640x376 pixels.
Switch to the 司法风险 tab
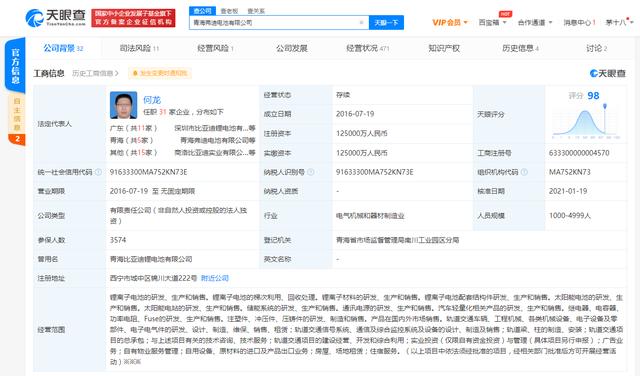tap(139, 48)
